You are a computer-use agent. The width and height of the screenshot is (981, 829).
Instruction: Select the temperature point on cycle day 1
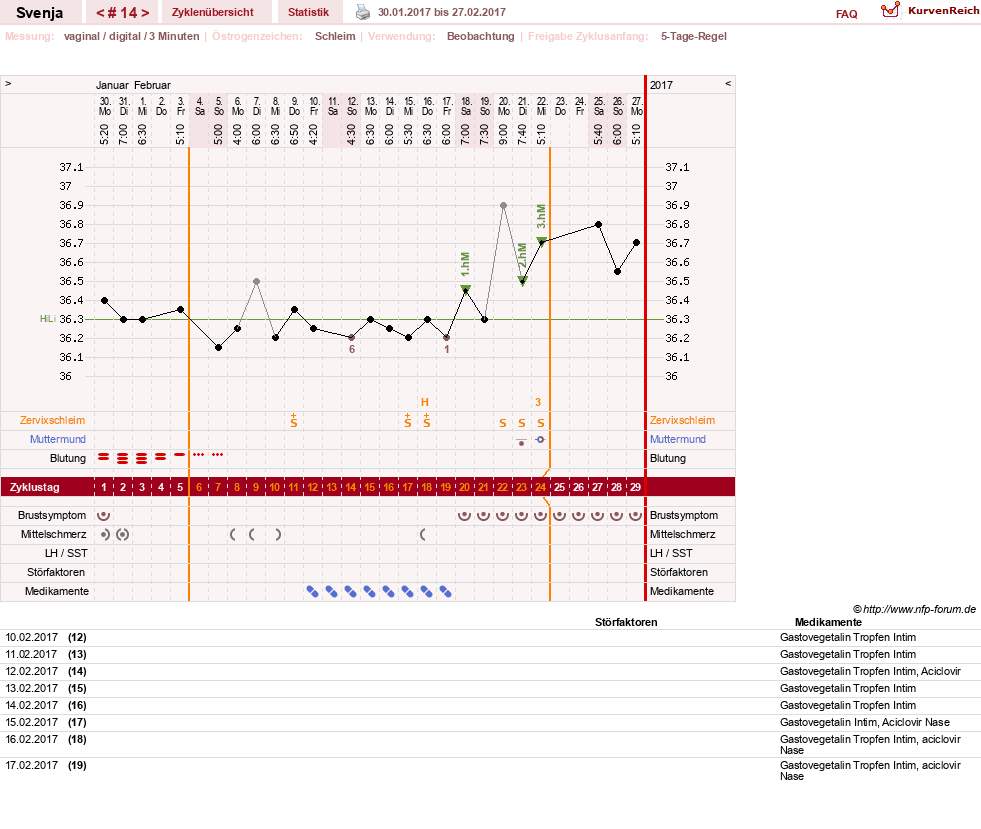[x=104, y=300]
